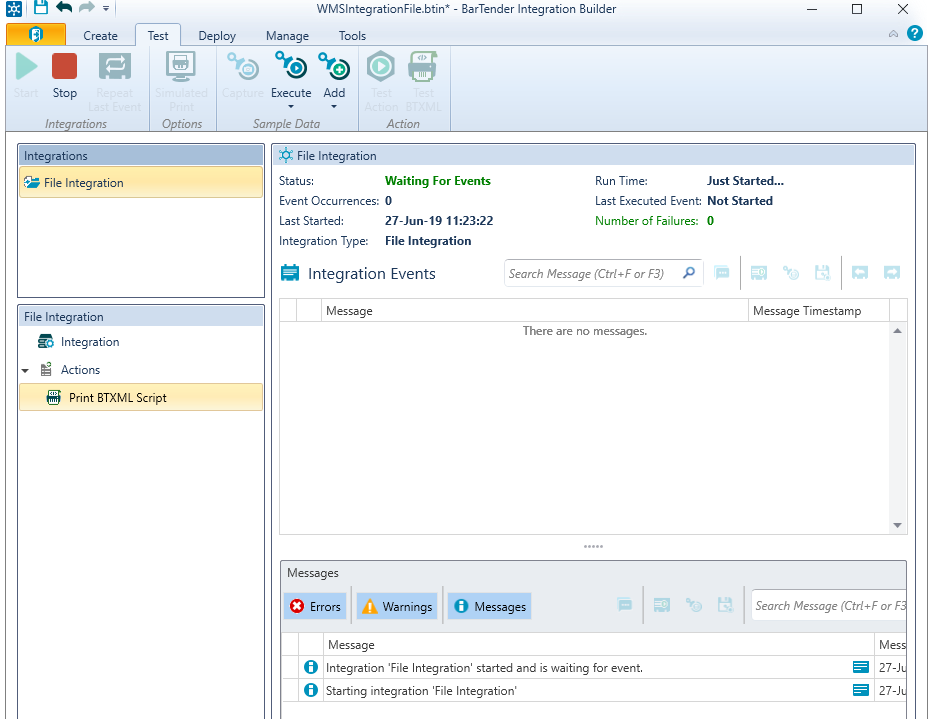
Task: Select the Integration node in the tree
Action: (89, 342)
